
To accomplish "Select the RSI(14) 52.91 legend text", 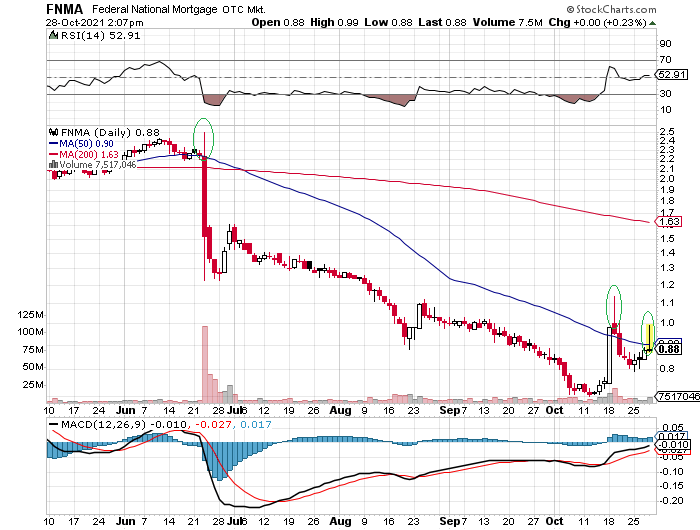I will [100, 35].
